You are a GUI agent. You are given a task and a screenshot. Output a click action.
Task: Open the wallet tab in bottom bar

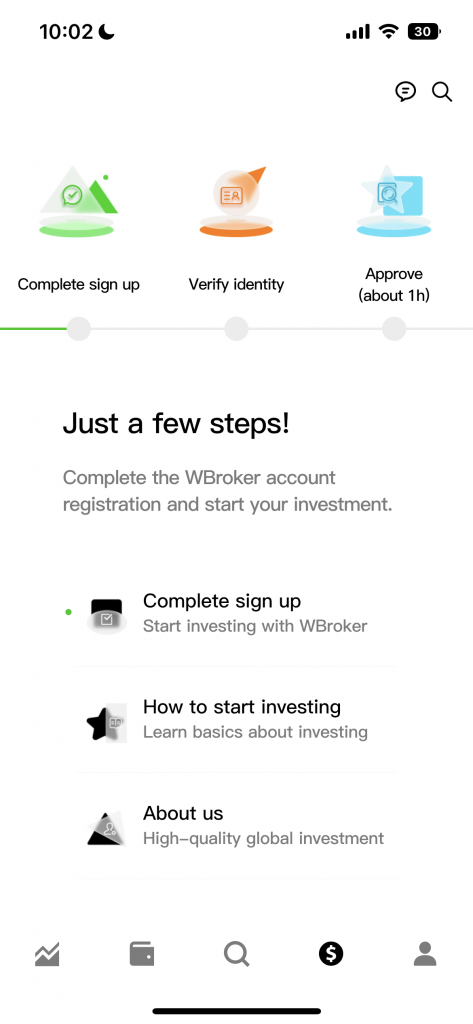(x=142, y=954)
